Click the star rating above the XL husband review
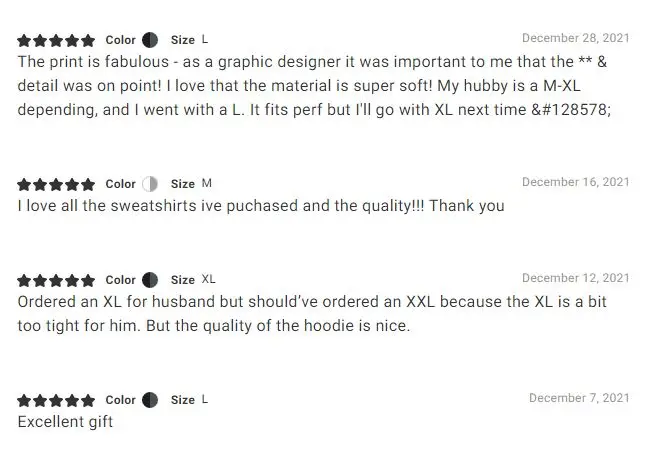The height and width of the screenshot is (458, 666). tap(56, 281)
